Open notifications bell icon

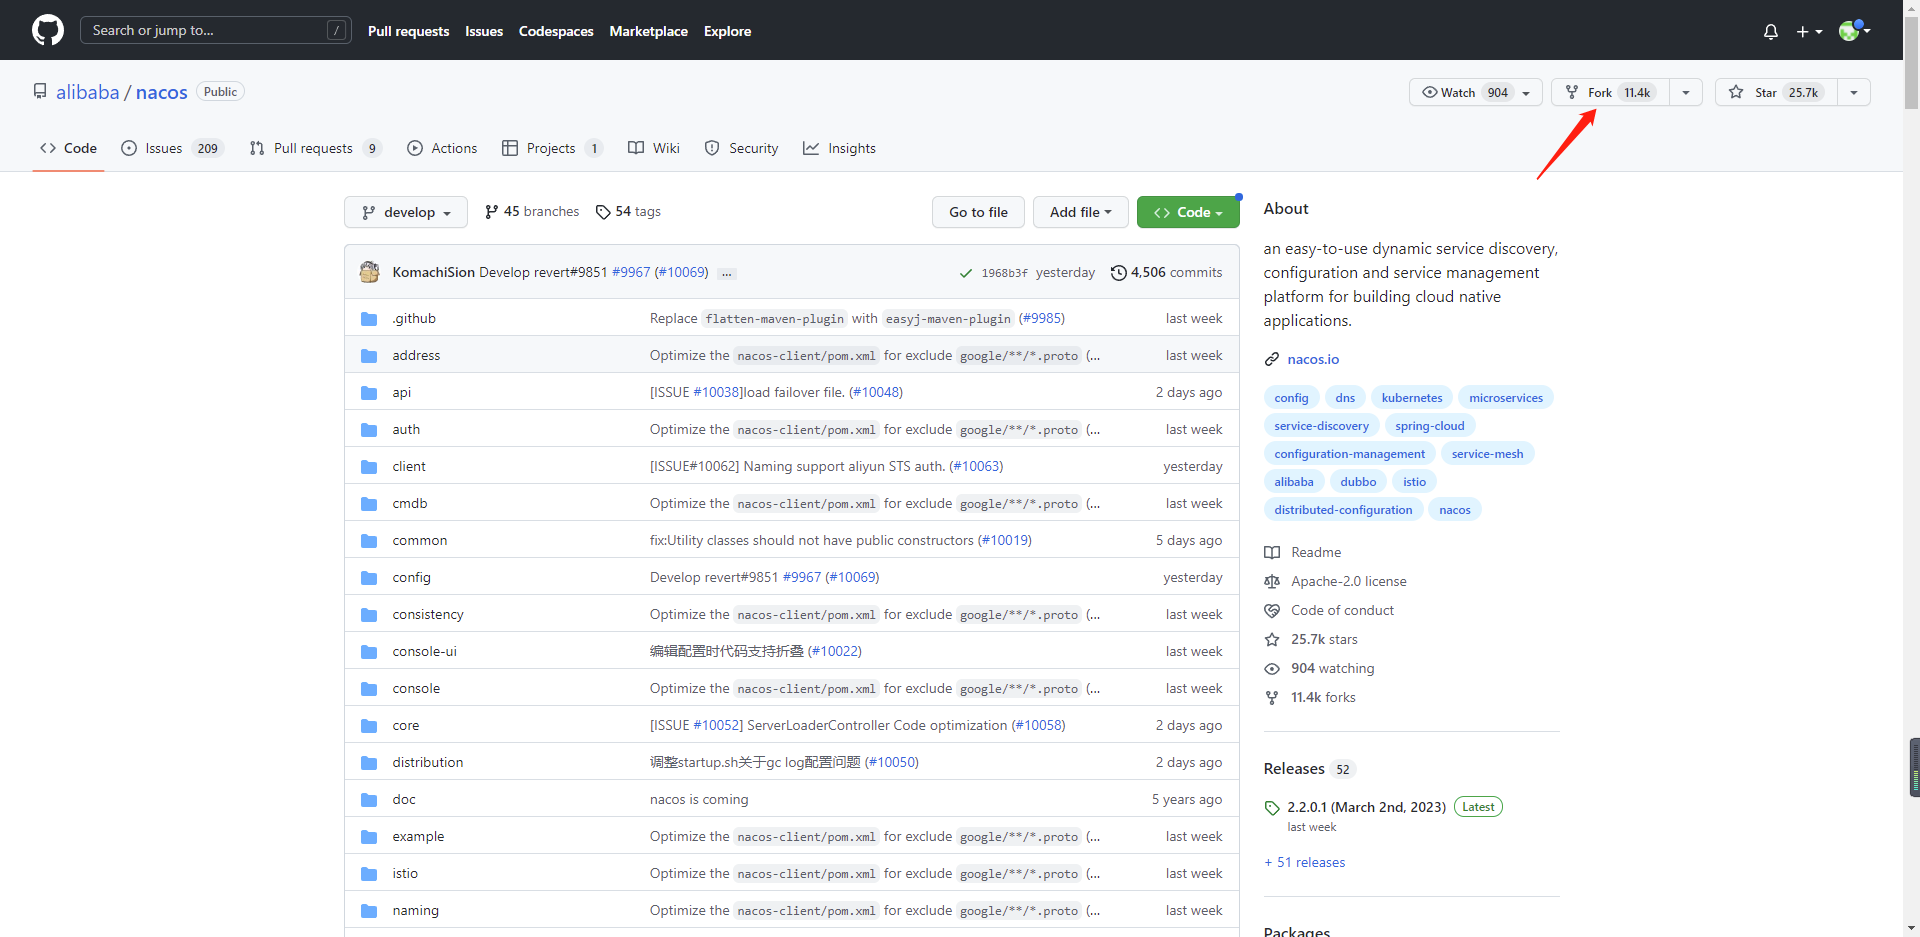pos(1771,31)
